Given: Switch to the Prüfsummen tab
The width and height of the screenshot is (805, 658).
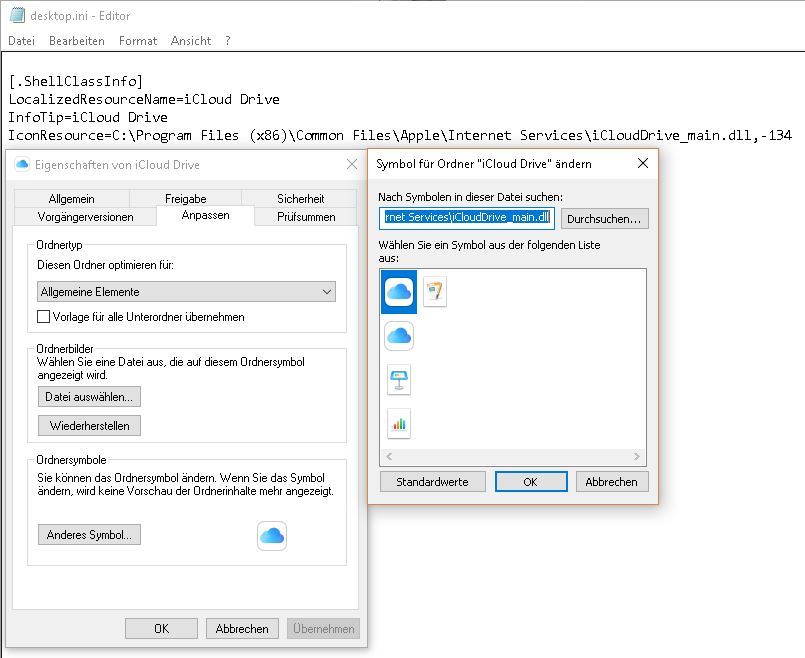Looking at the screenshot, I should tap(306, 217).
